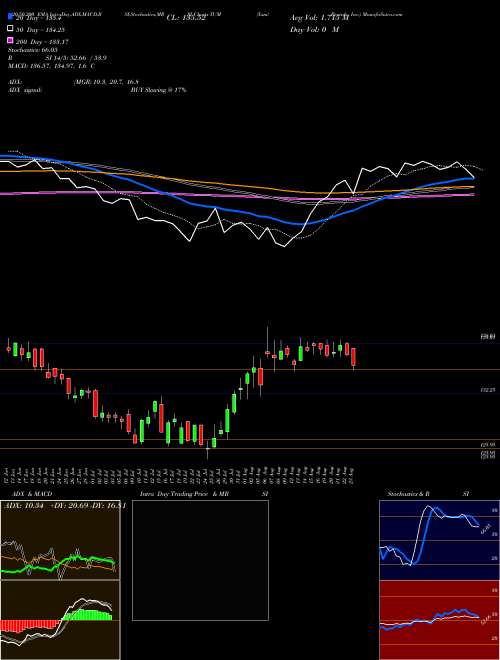Click the 'Avg Vol: 1.713 M' value

point(320,18)
